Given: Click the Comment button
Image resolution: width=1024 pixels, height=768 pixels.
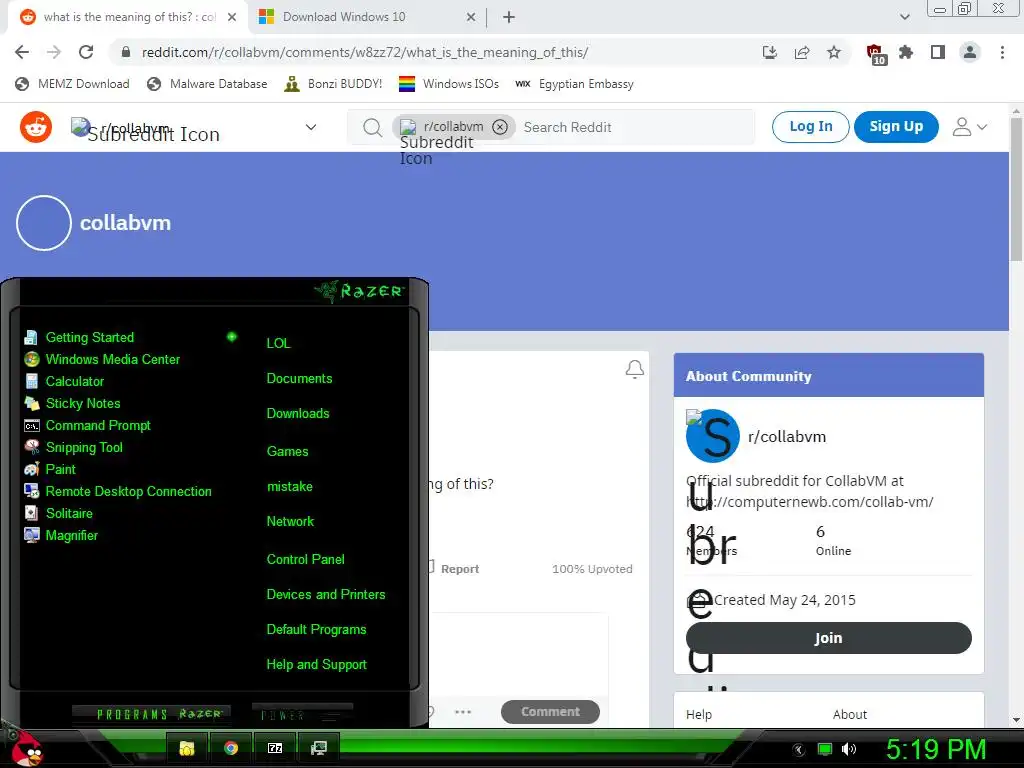Looking at the screenshot, I should [x=550, y=712].
